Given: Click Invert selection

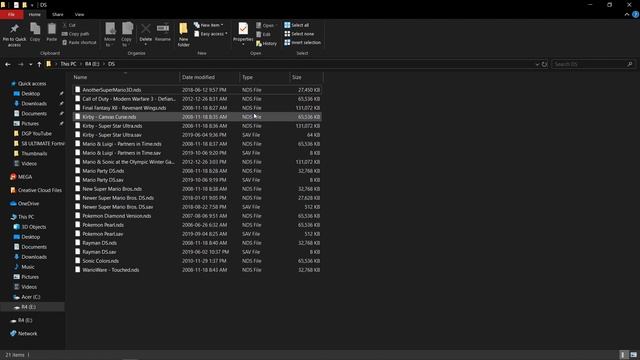Looking at the screenshot, I should [302, 42].
